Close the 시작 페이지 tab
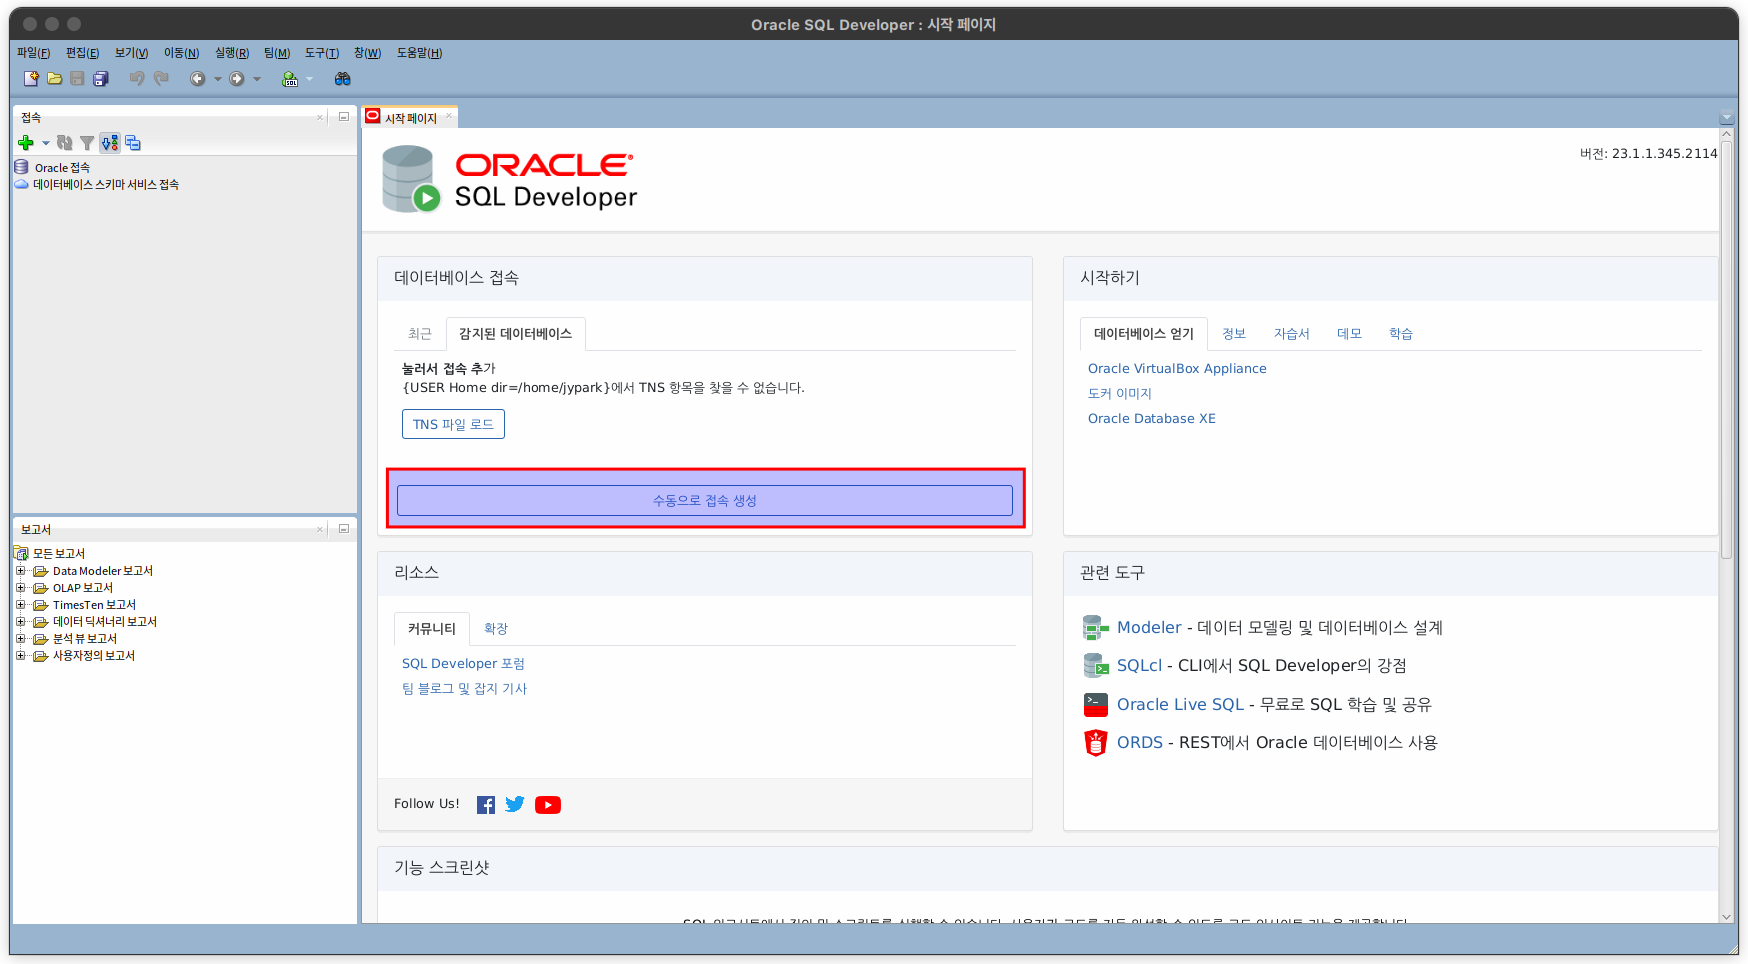Viewport: 1748px width, 964px height. 449,117
